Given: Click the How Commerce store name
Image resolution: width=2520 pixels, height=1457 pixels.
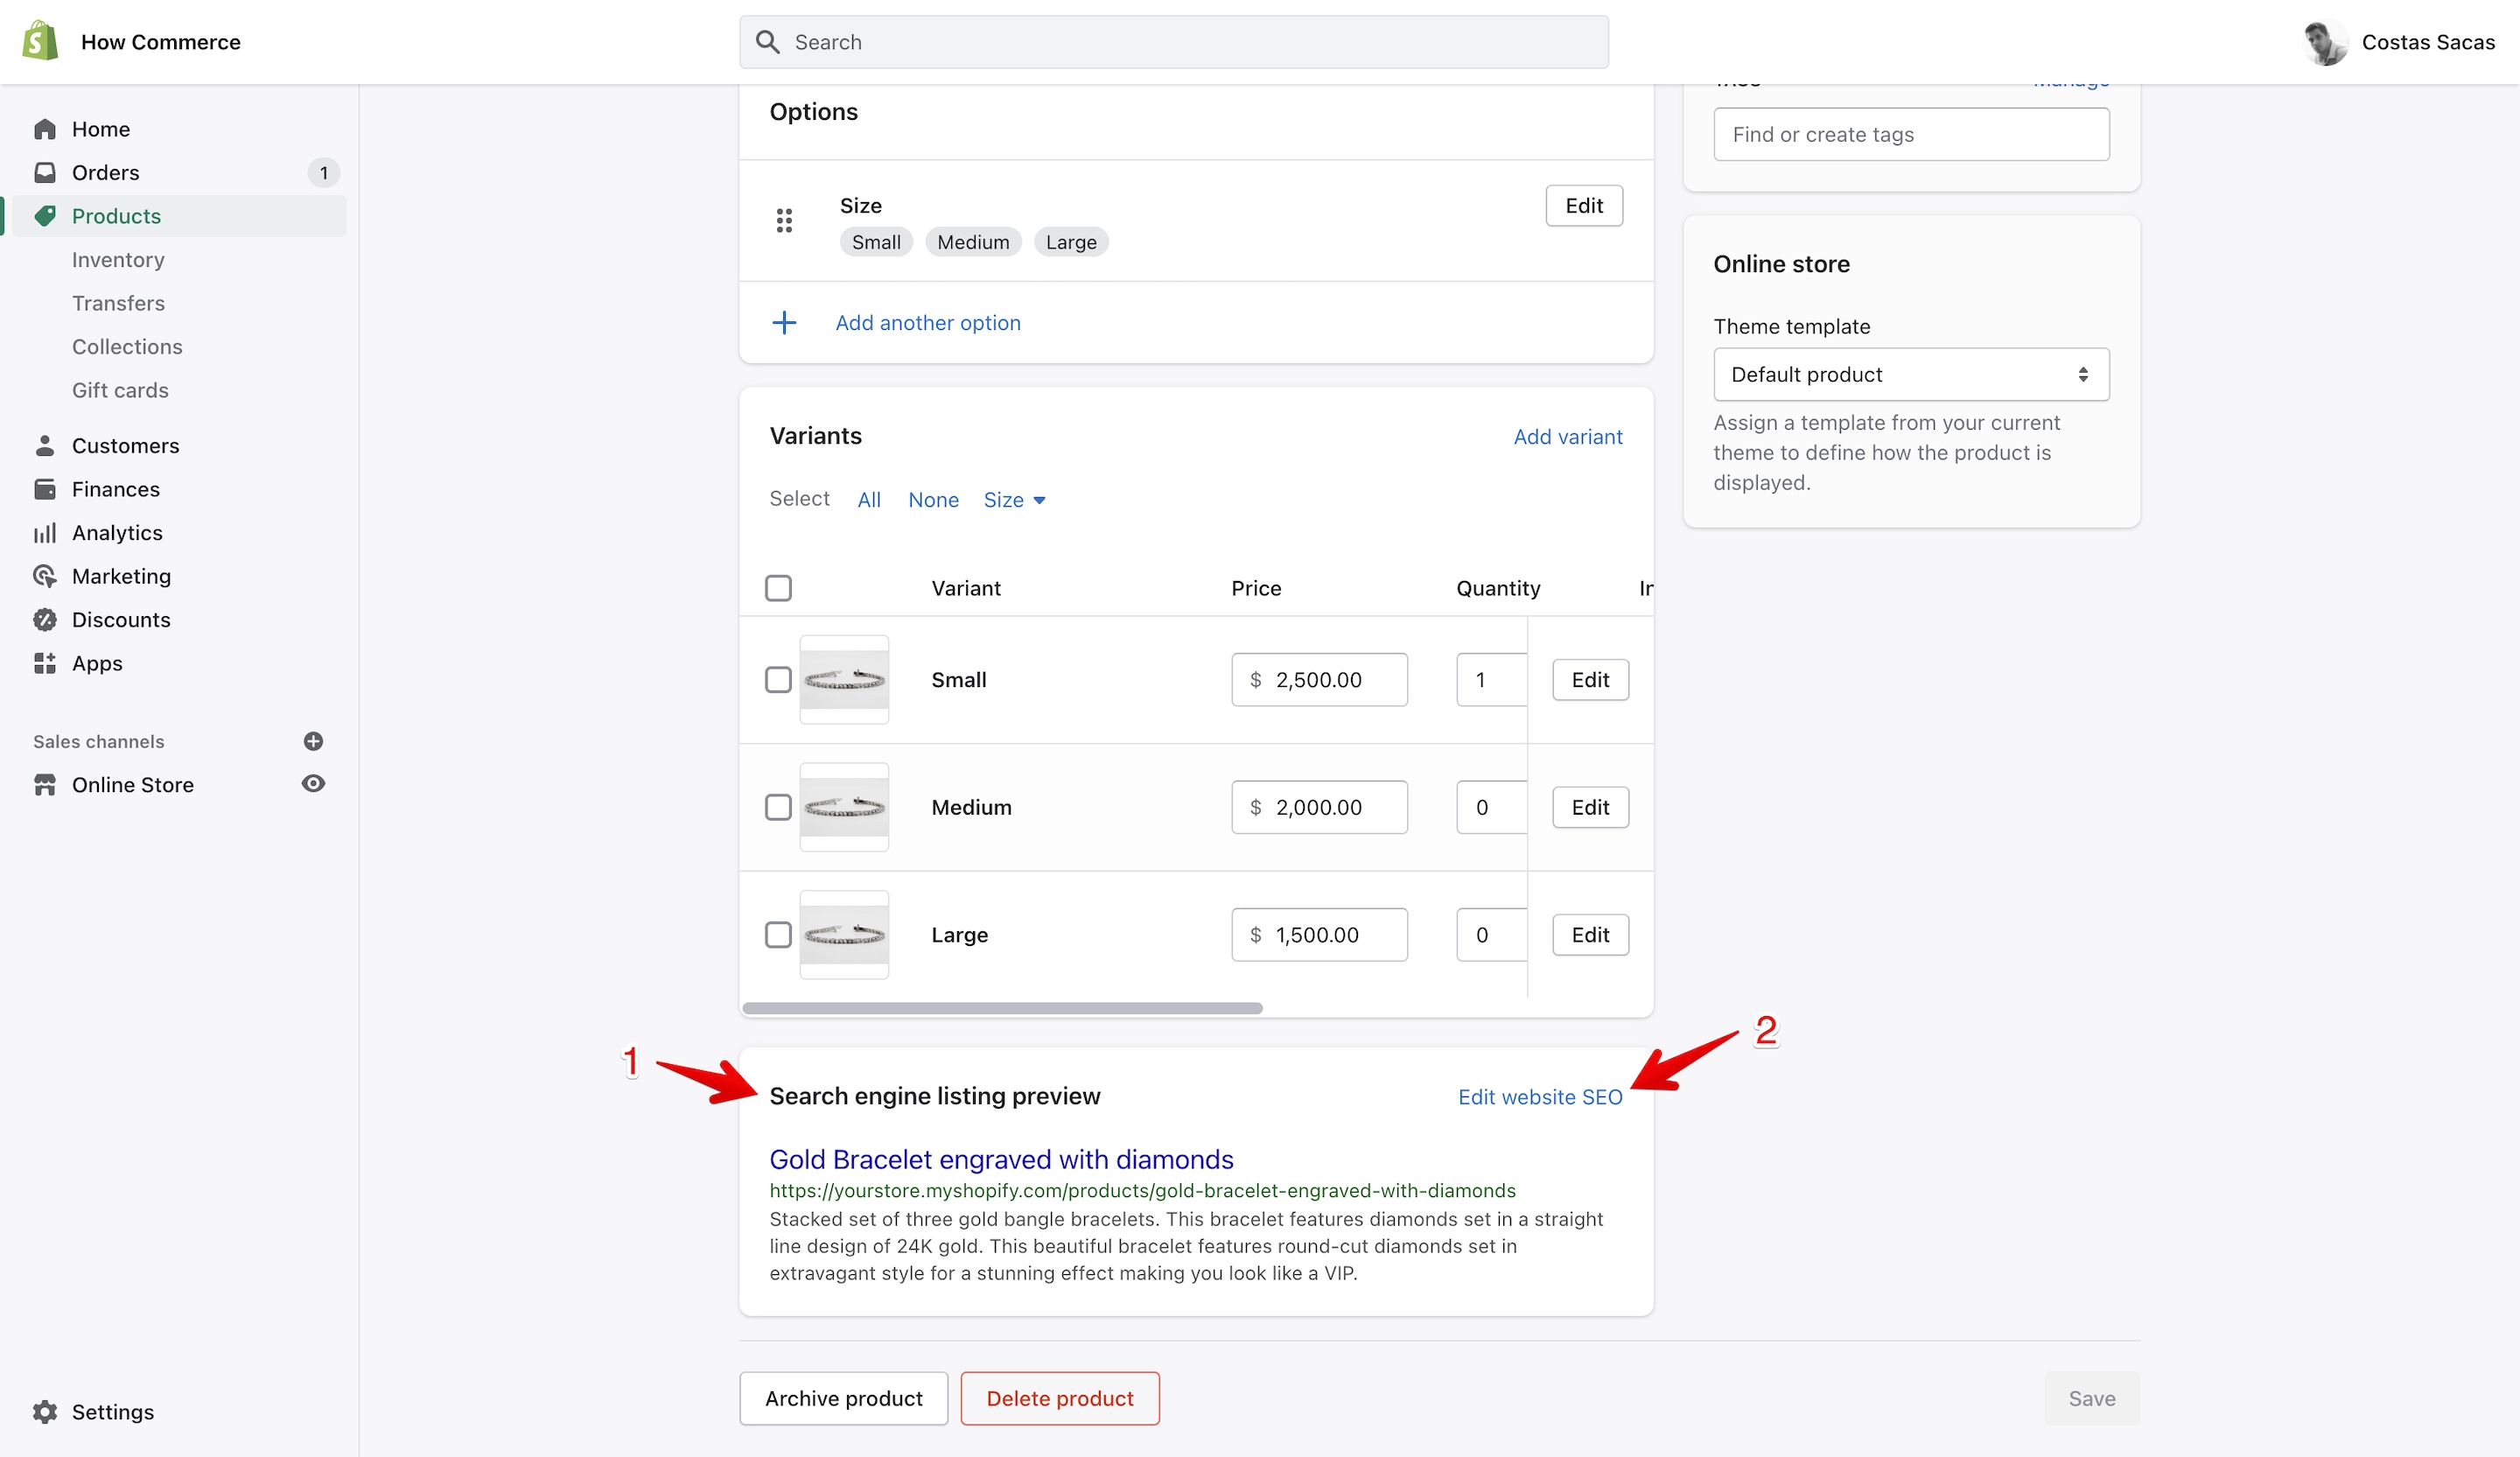Looking at the screenshot, I should (x=161, y=42).
